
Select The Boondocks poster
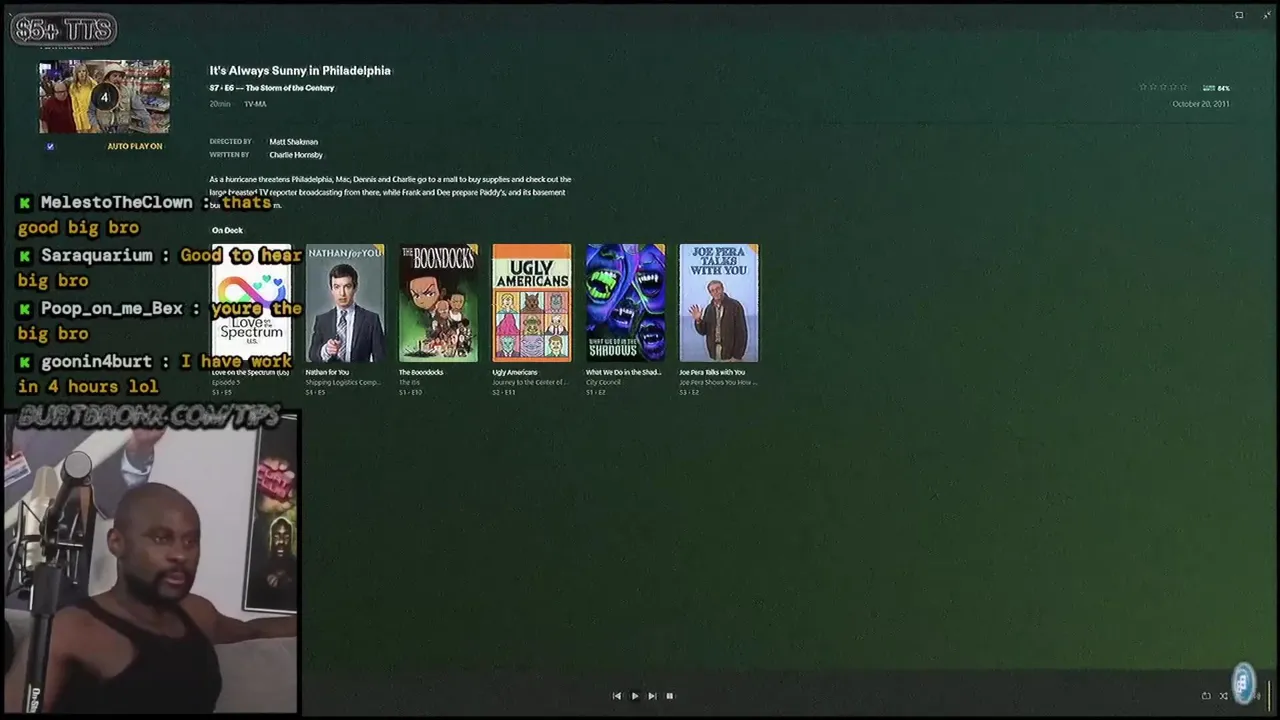(x=438, y=303)
